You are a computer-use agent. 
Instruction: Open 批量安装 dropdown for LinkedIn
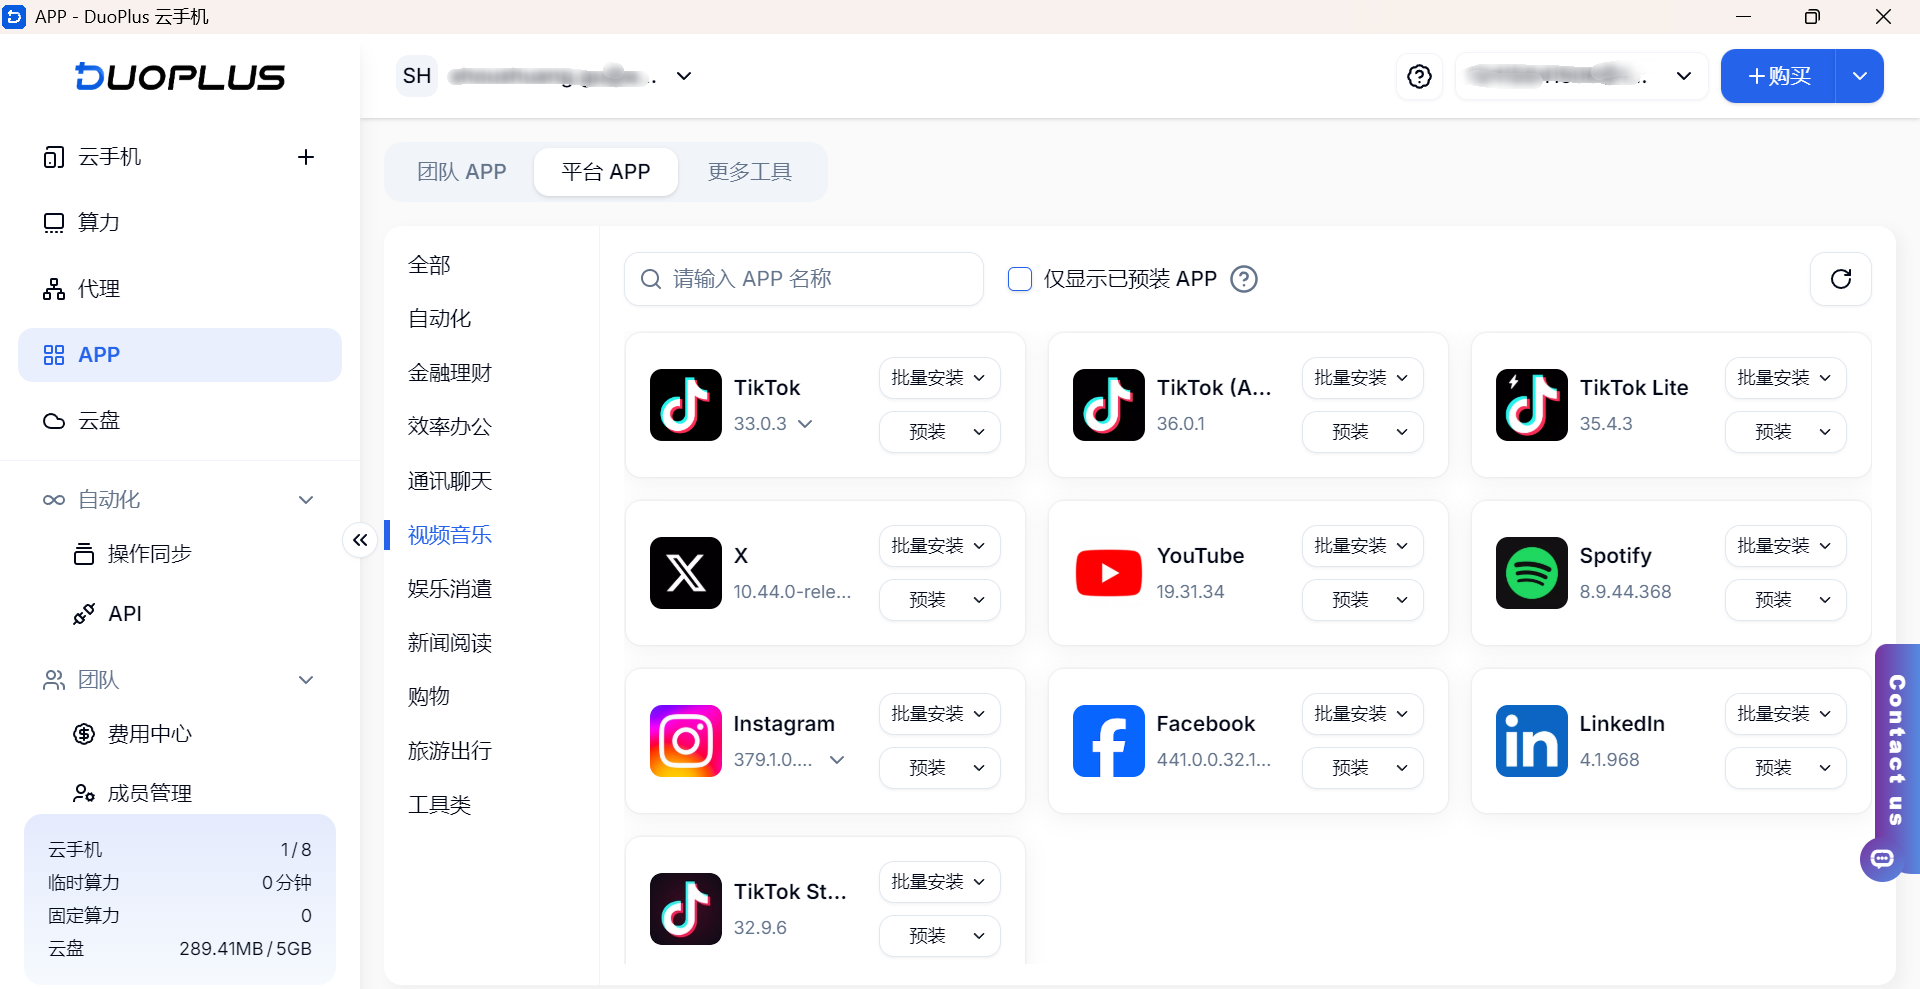(x=1785, y=714)
